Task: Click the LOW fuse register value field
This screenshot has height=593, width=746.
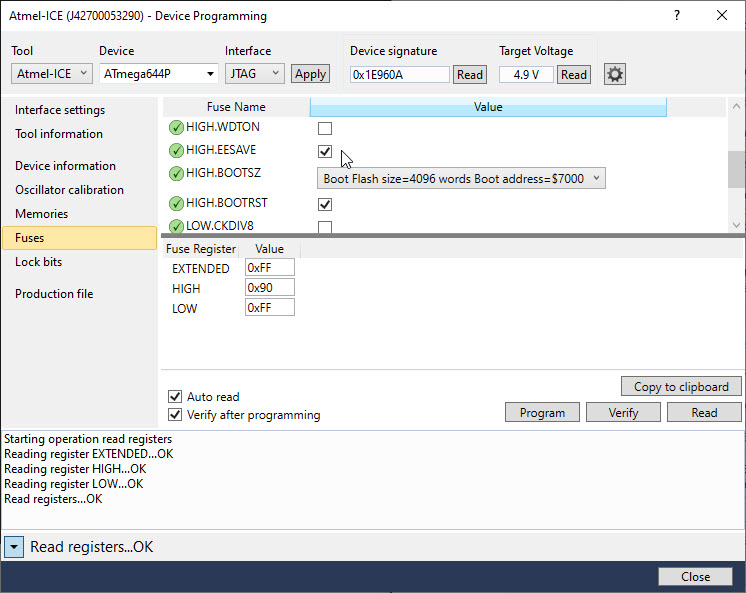Action: [270, 307]
